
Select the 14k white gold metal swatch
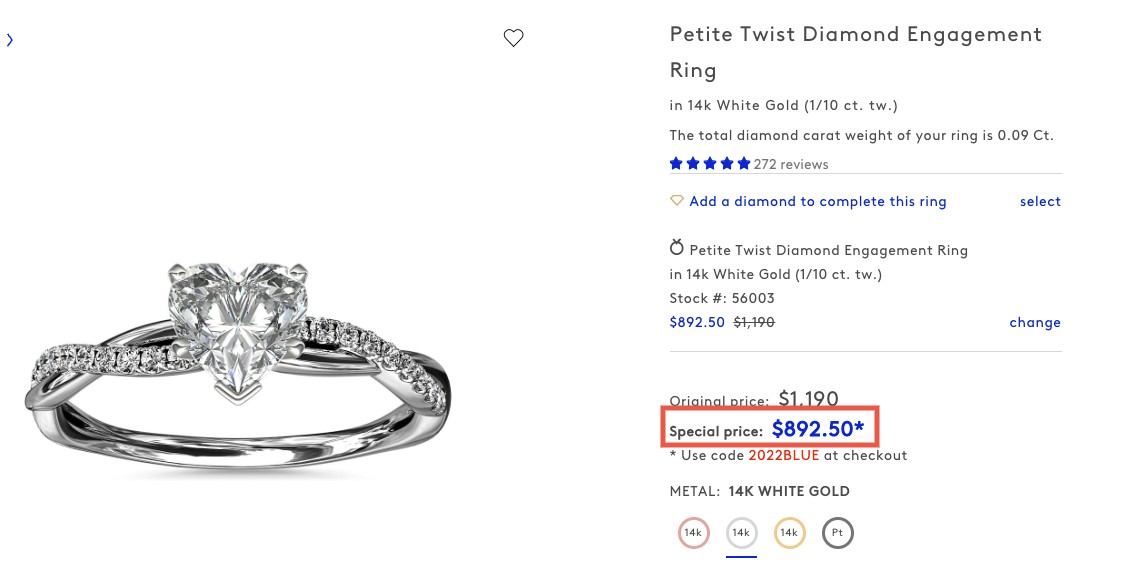[x=741, y=532]
